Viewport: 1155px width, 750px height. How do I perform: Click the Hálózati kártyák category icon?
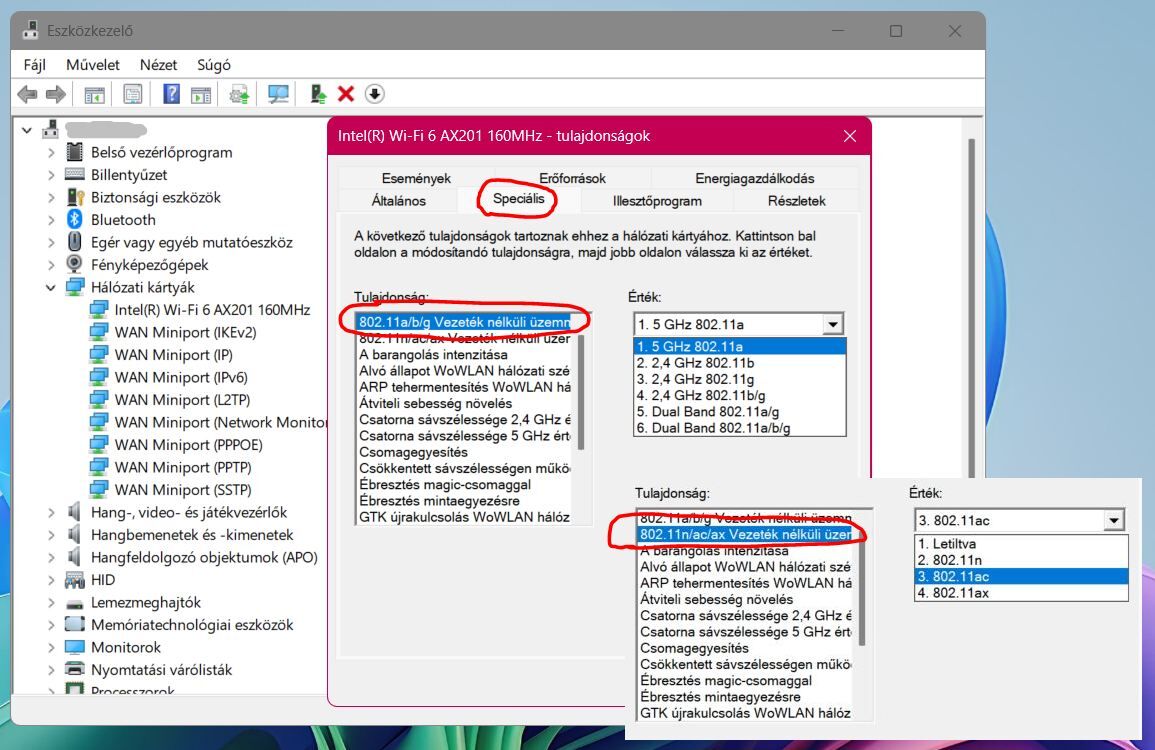point(74,287)
